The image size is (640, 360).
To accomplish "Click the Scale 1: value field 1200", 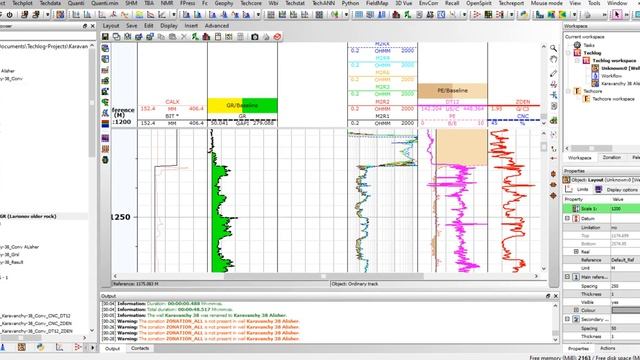I will [x=625, y=209].
